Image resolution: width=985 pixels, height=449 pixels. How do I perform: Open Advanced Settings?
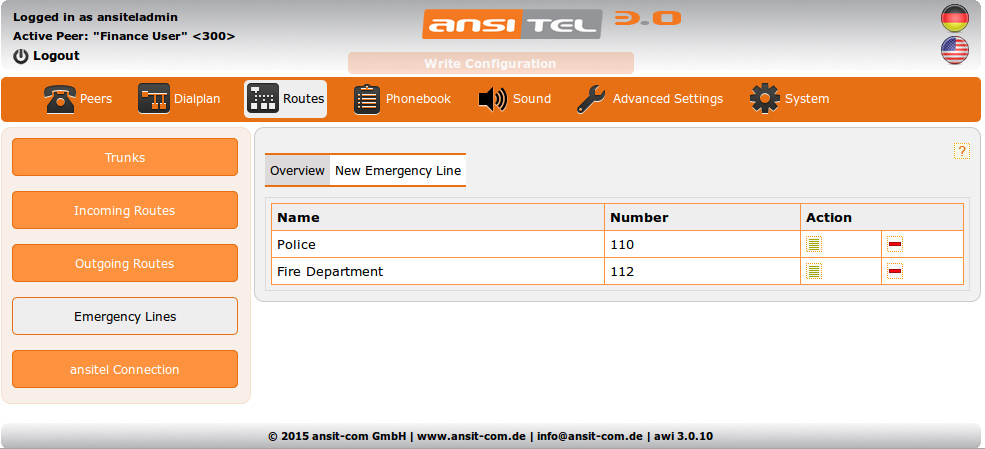[x=650, y=99]
